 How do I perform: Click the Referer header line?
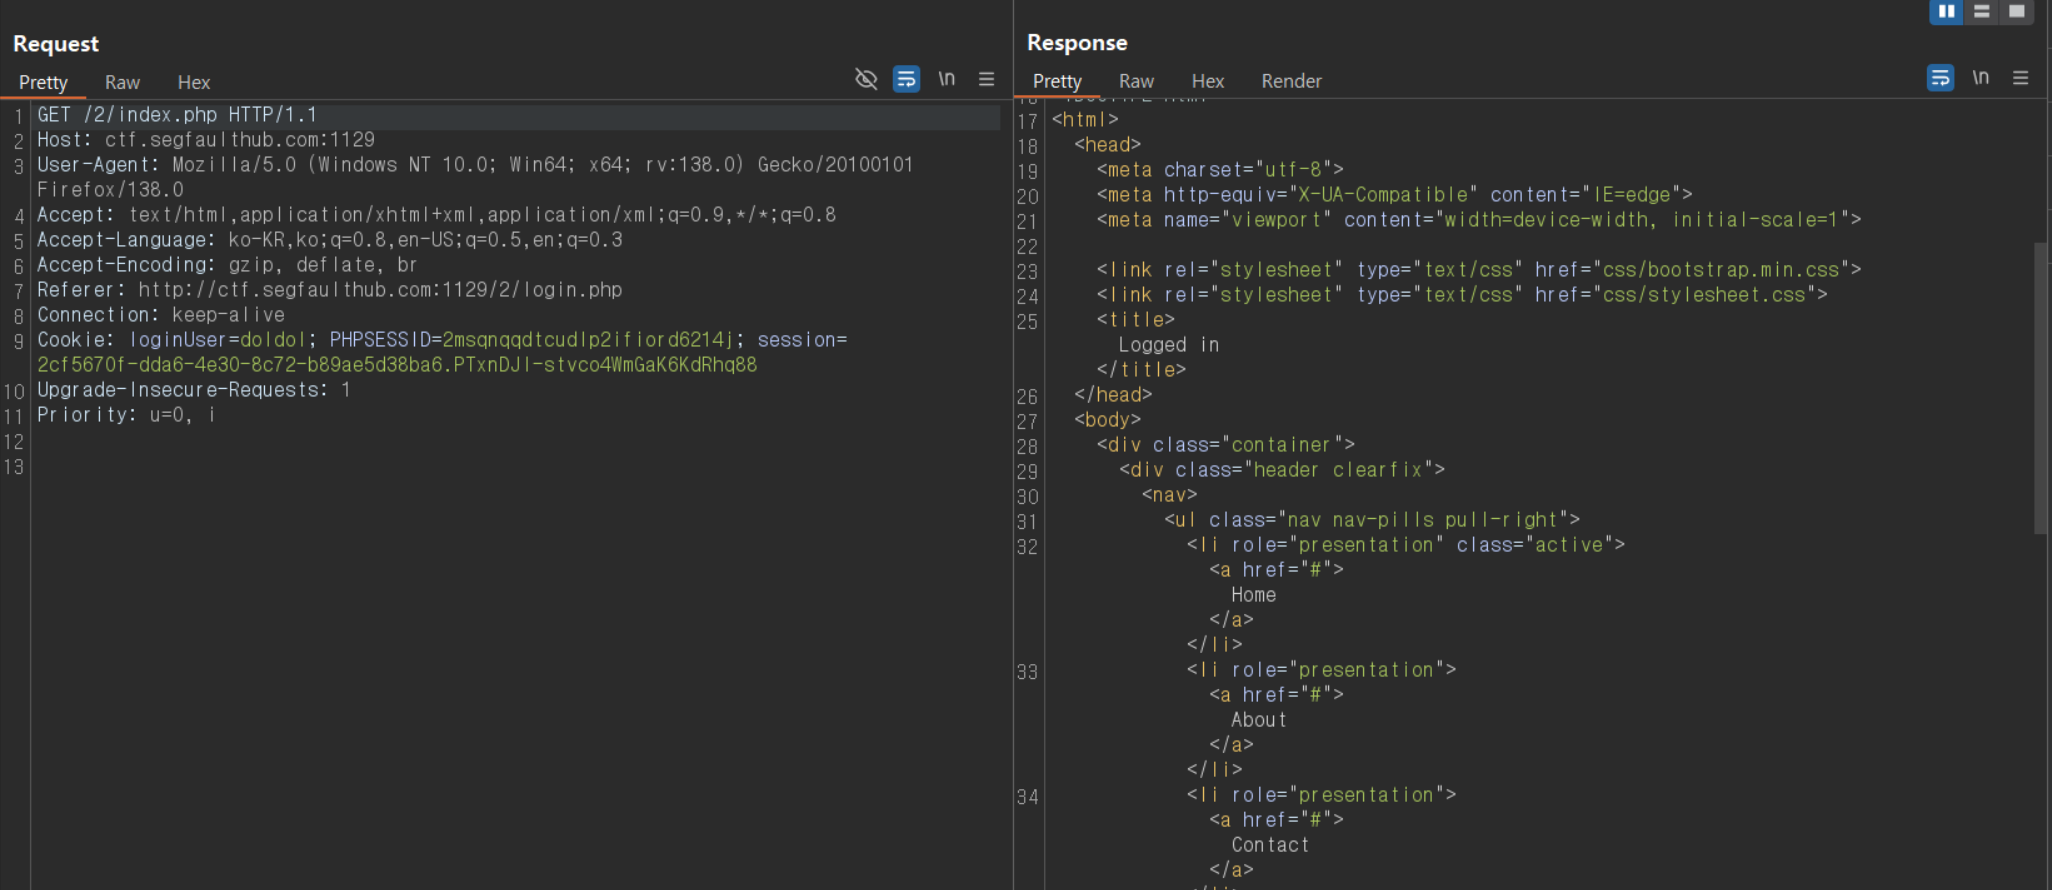point(330,290)
